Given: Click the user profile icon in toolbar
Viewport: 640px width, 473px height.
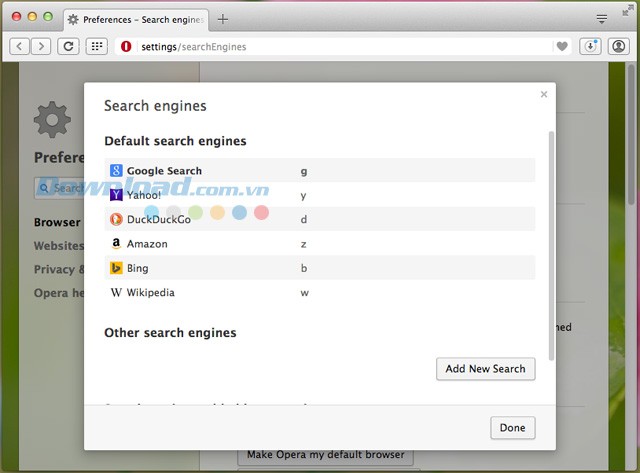Looking at the screenshot, I should click(x=618, y=46).
